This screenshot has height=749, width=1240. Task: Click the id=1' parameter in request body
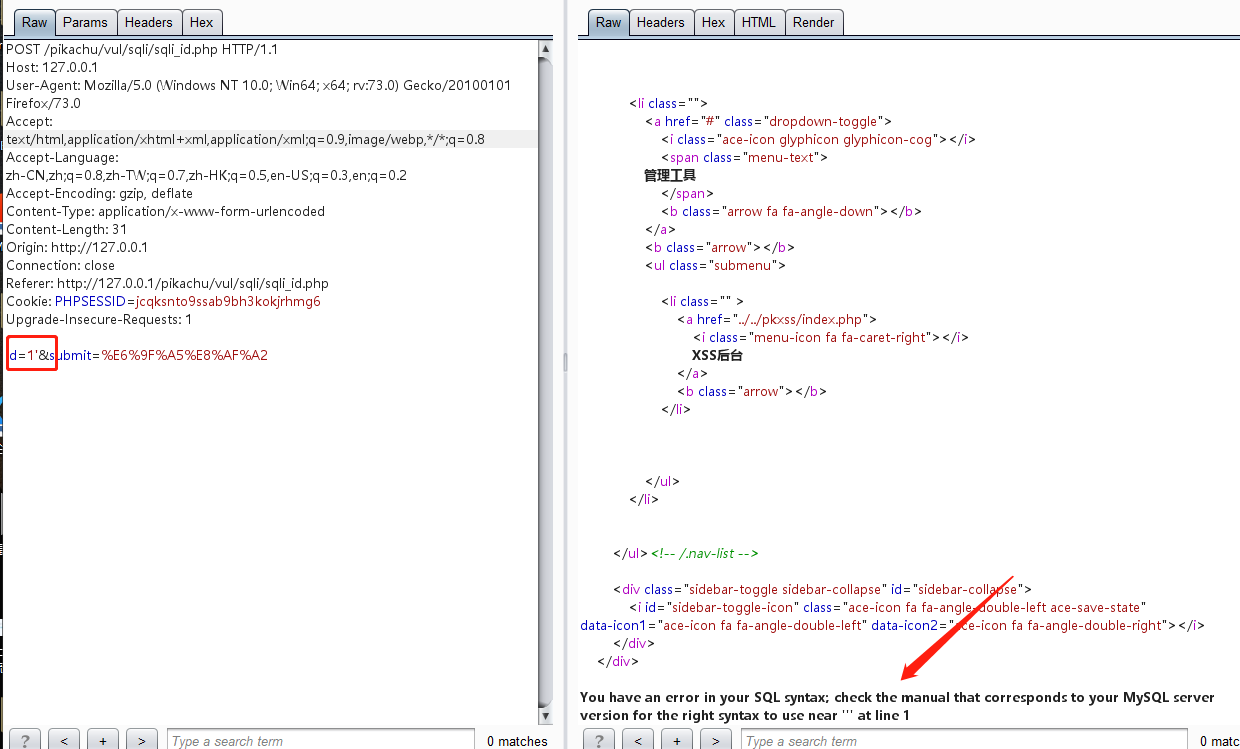click(x=24, y=355)
